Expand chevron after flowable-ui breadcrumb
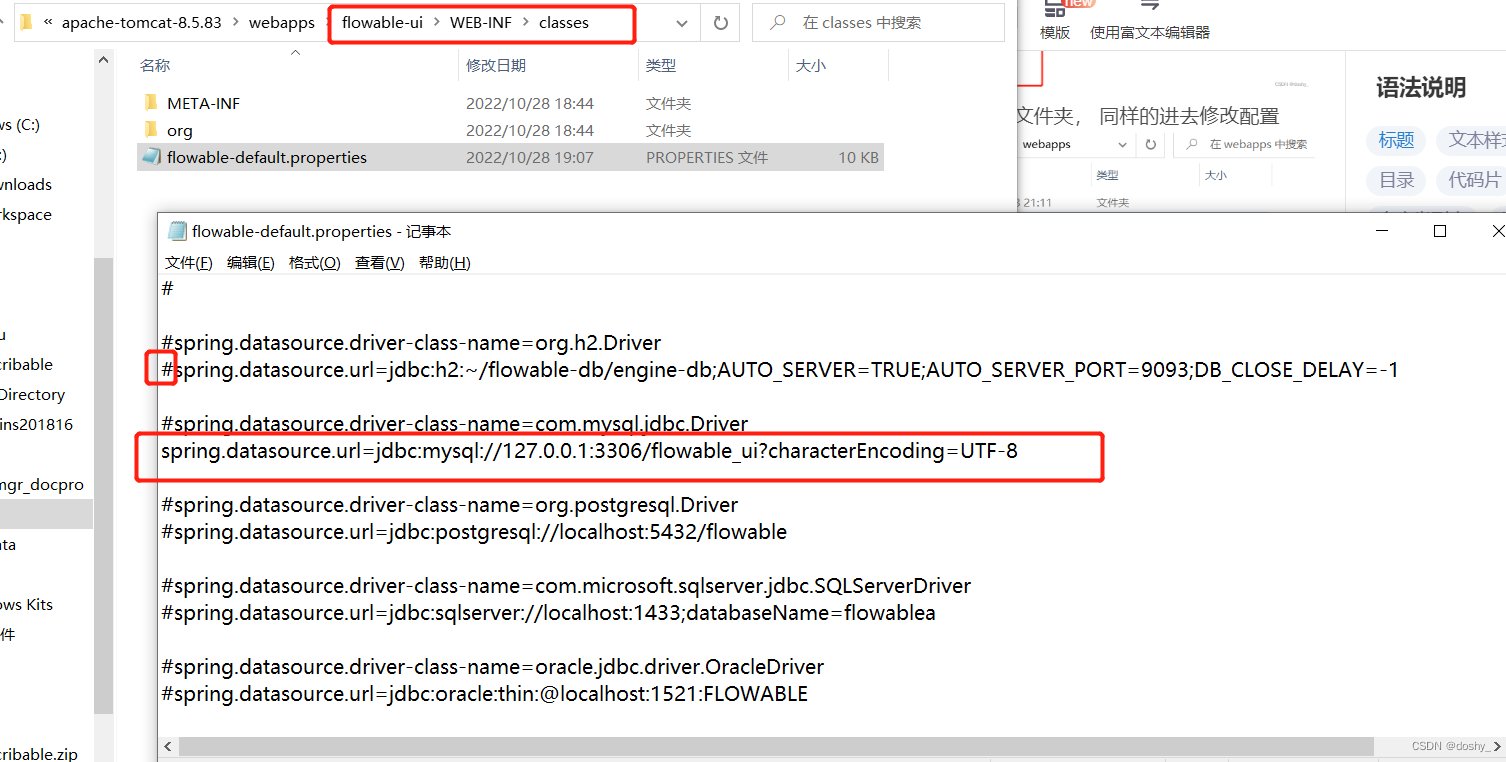 (437, 22)
